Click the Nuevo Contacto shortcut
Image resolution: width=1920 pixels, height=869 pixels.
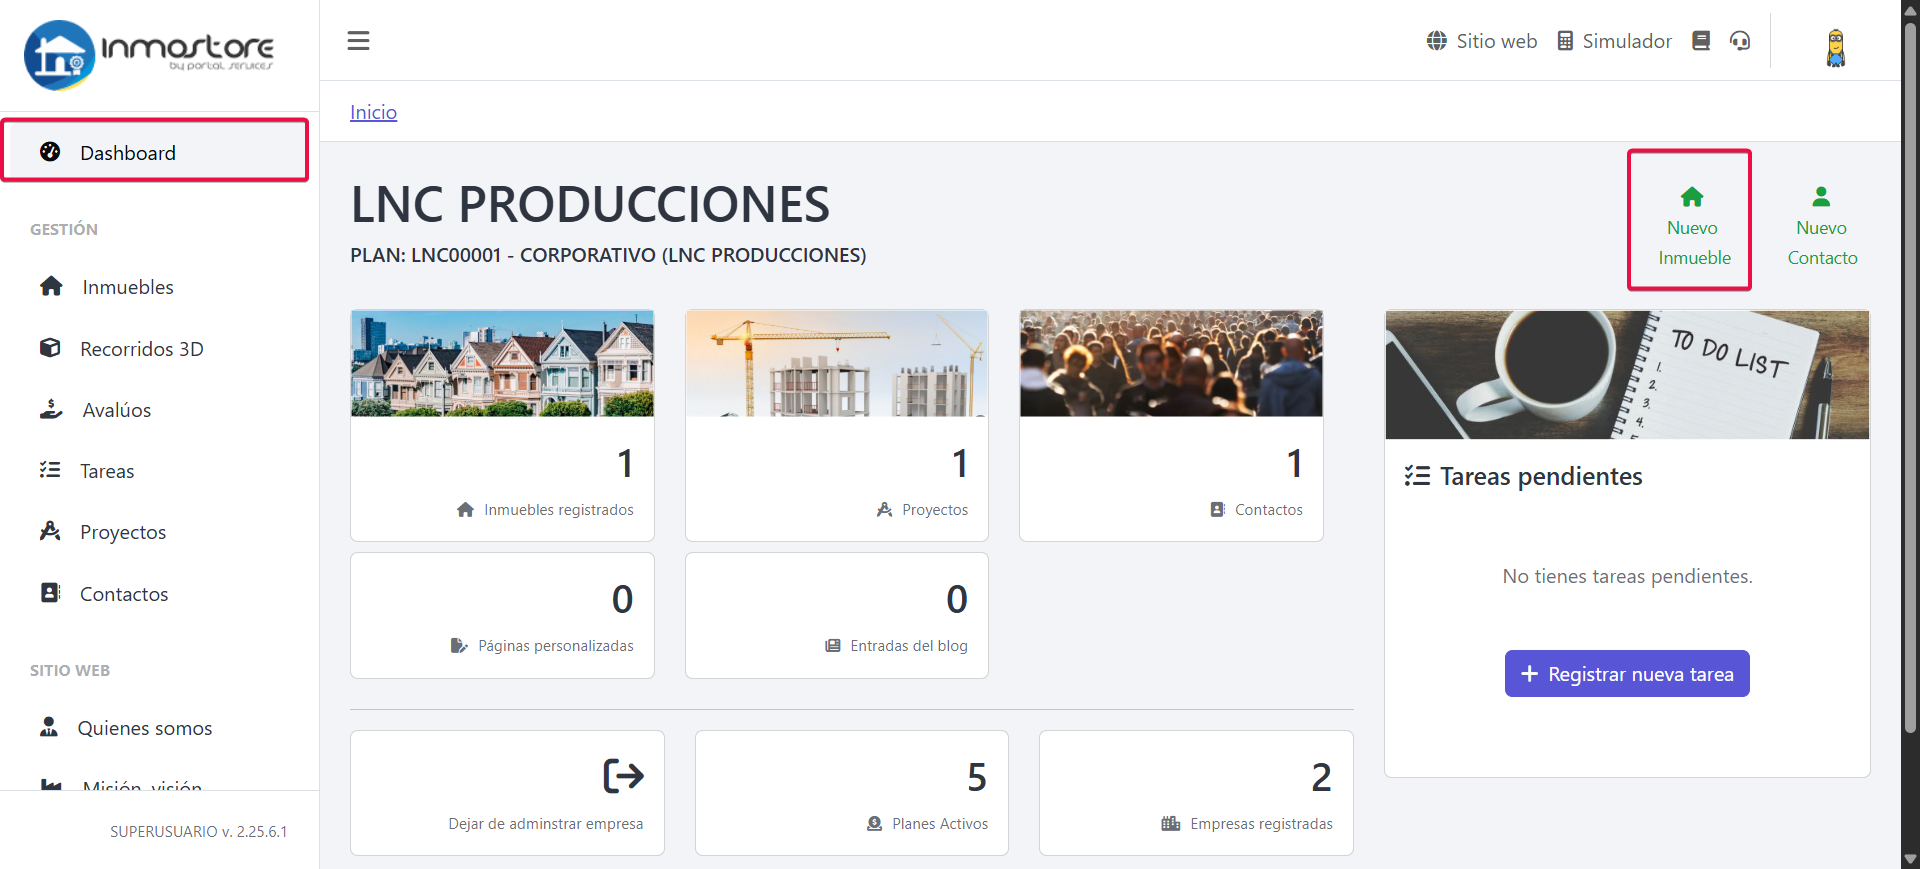tap(1822, 225)
